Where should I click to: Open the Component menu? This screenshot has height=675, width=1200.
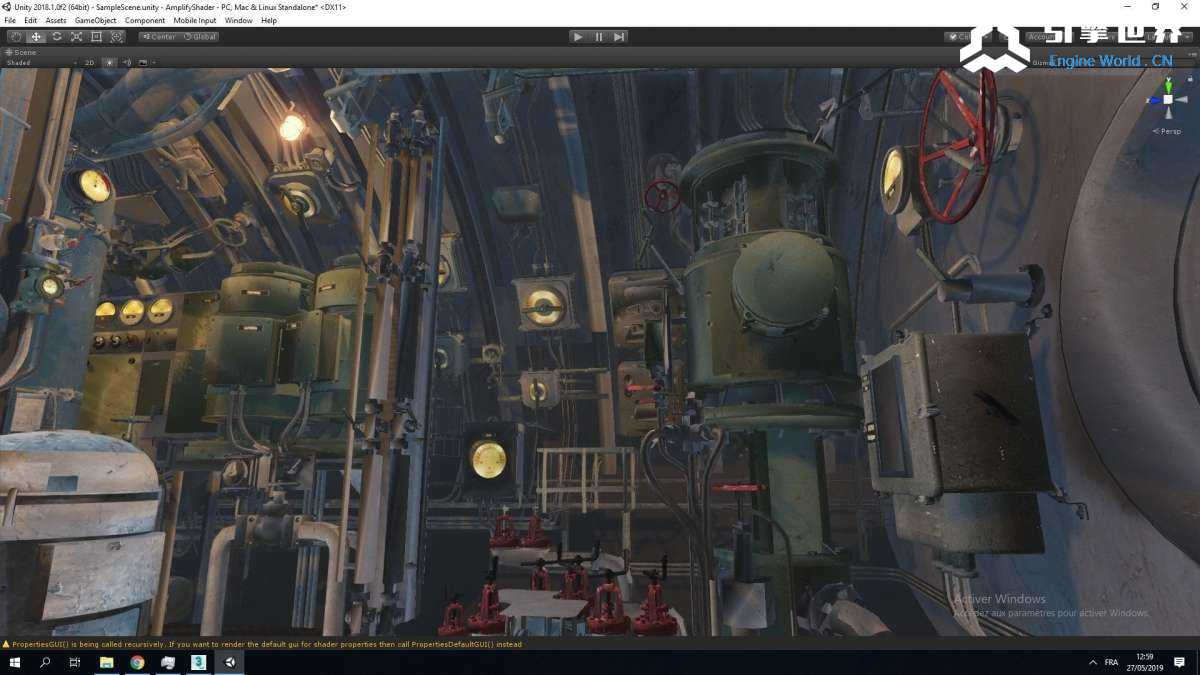point(145,20)
